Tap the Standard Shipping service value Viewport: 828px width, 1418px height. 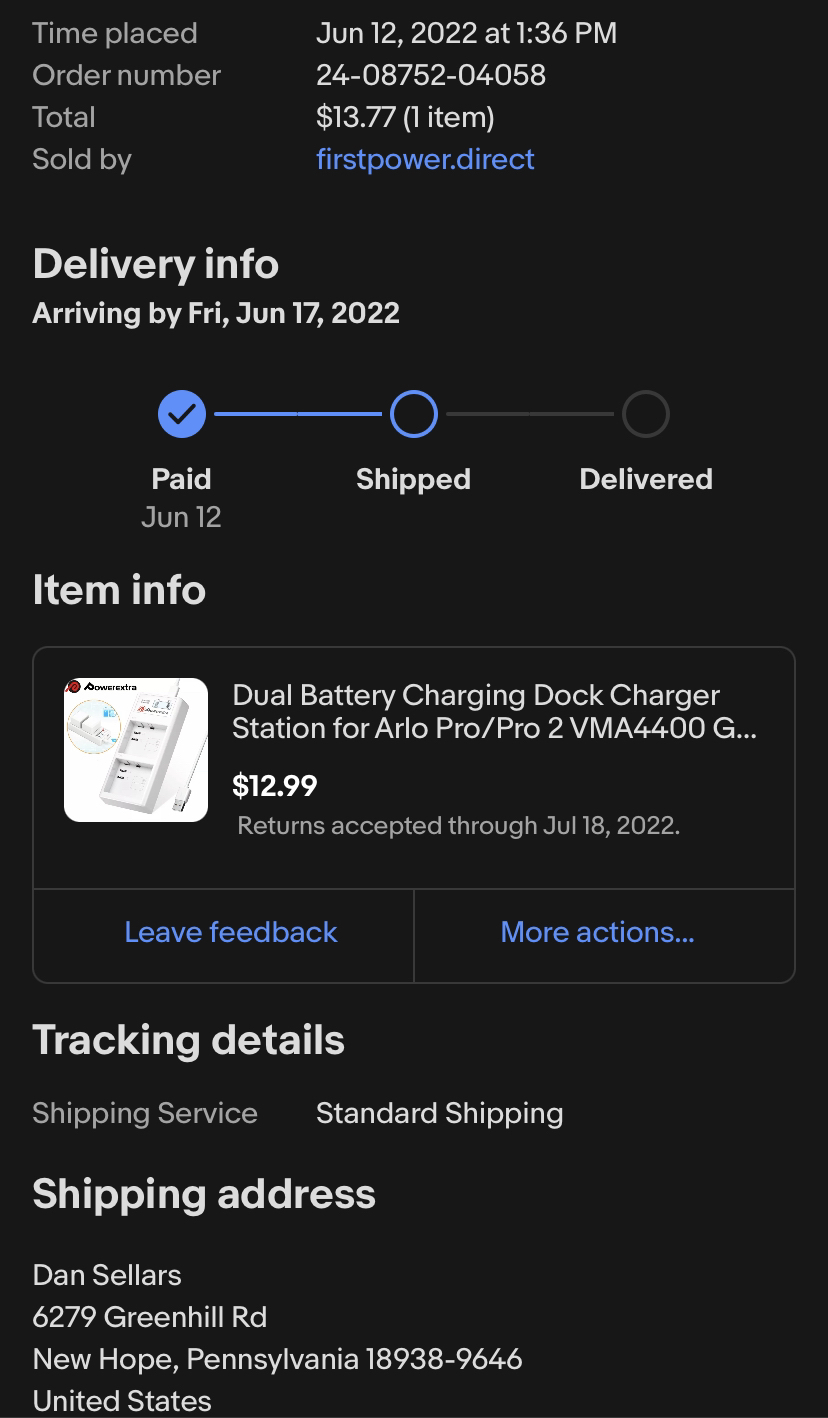point(439,1113)
